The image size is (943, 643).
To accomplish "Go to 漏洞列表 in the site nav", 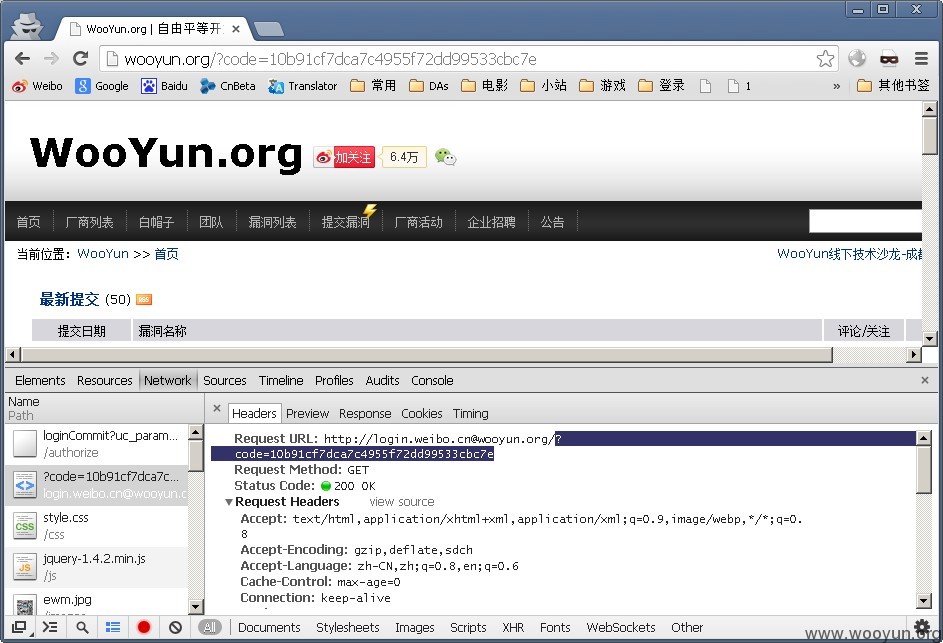I will click(x=272, y=222).
